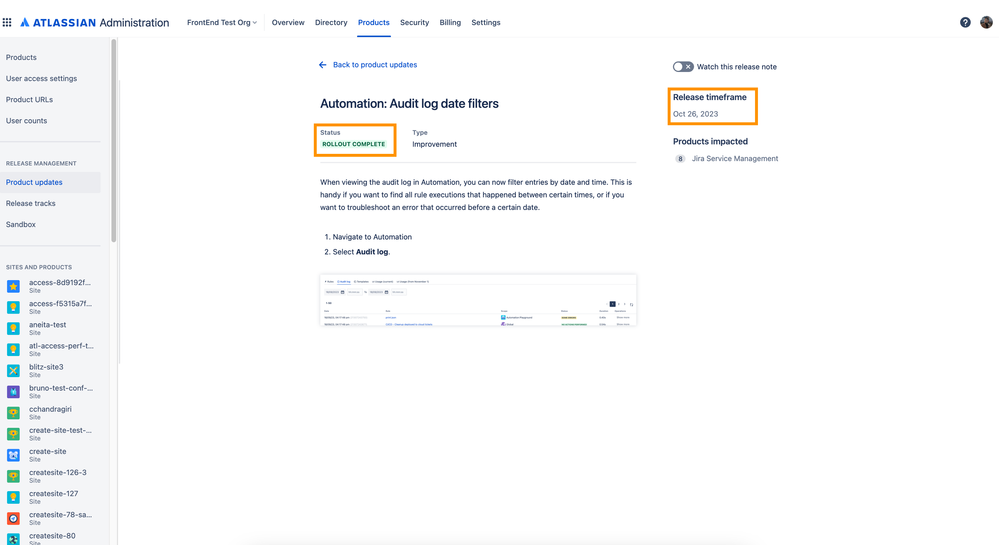Open the Directory tab
This screenshot has width=999, height=545.
click(331, 22)
